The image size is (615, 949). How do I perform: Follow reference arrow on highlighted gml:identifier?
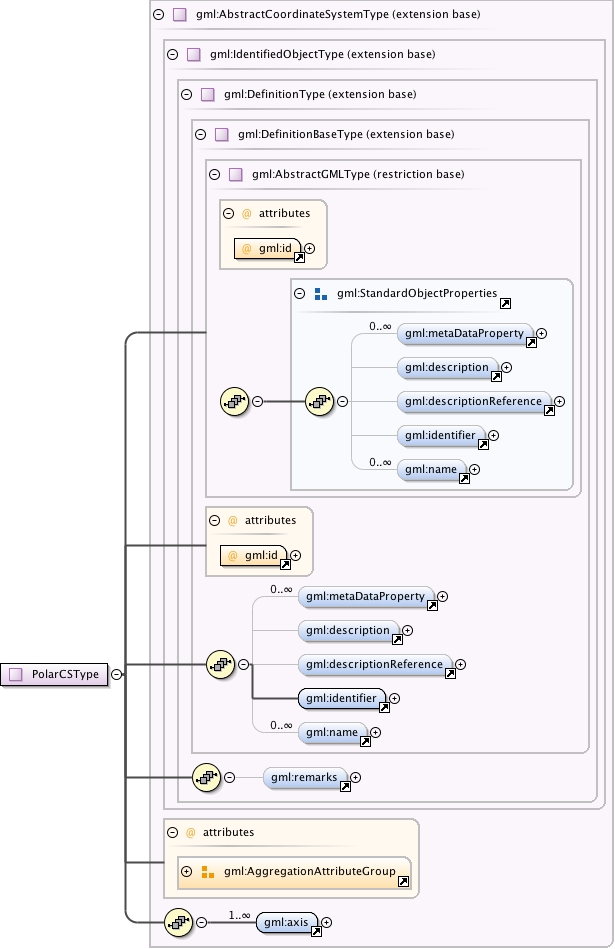(384, 708)
